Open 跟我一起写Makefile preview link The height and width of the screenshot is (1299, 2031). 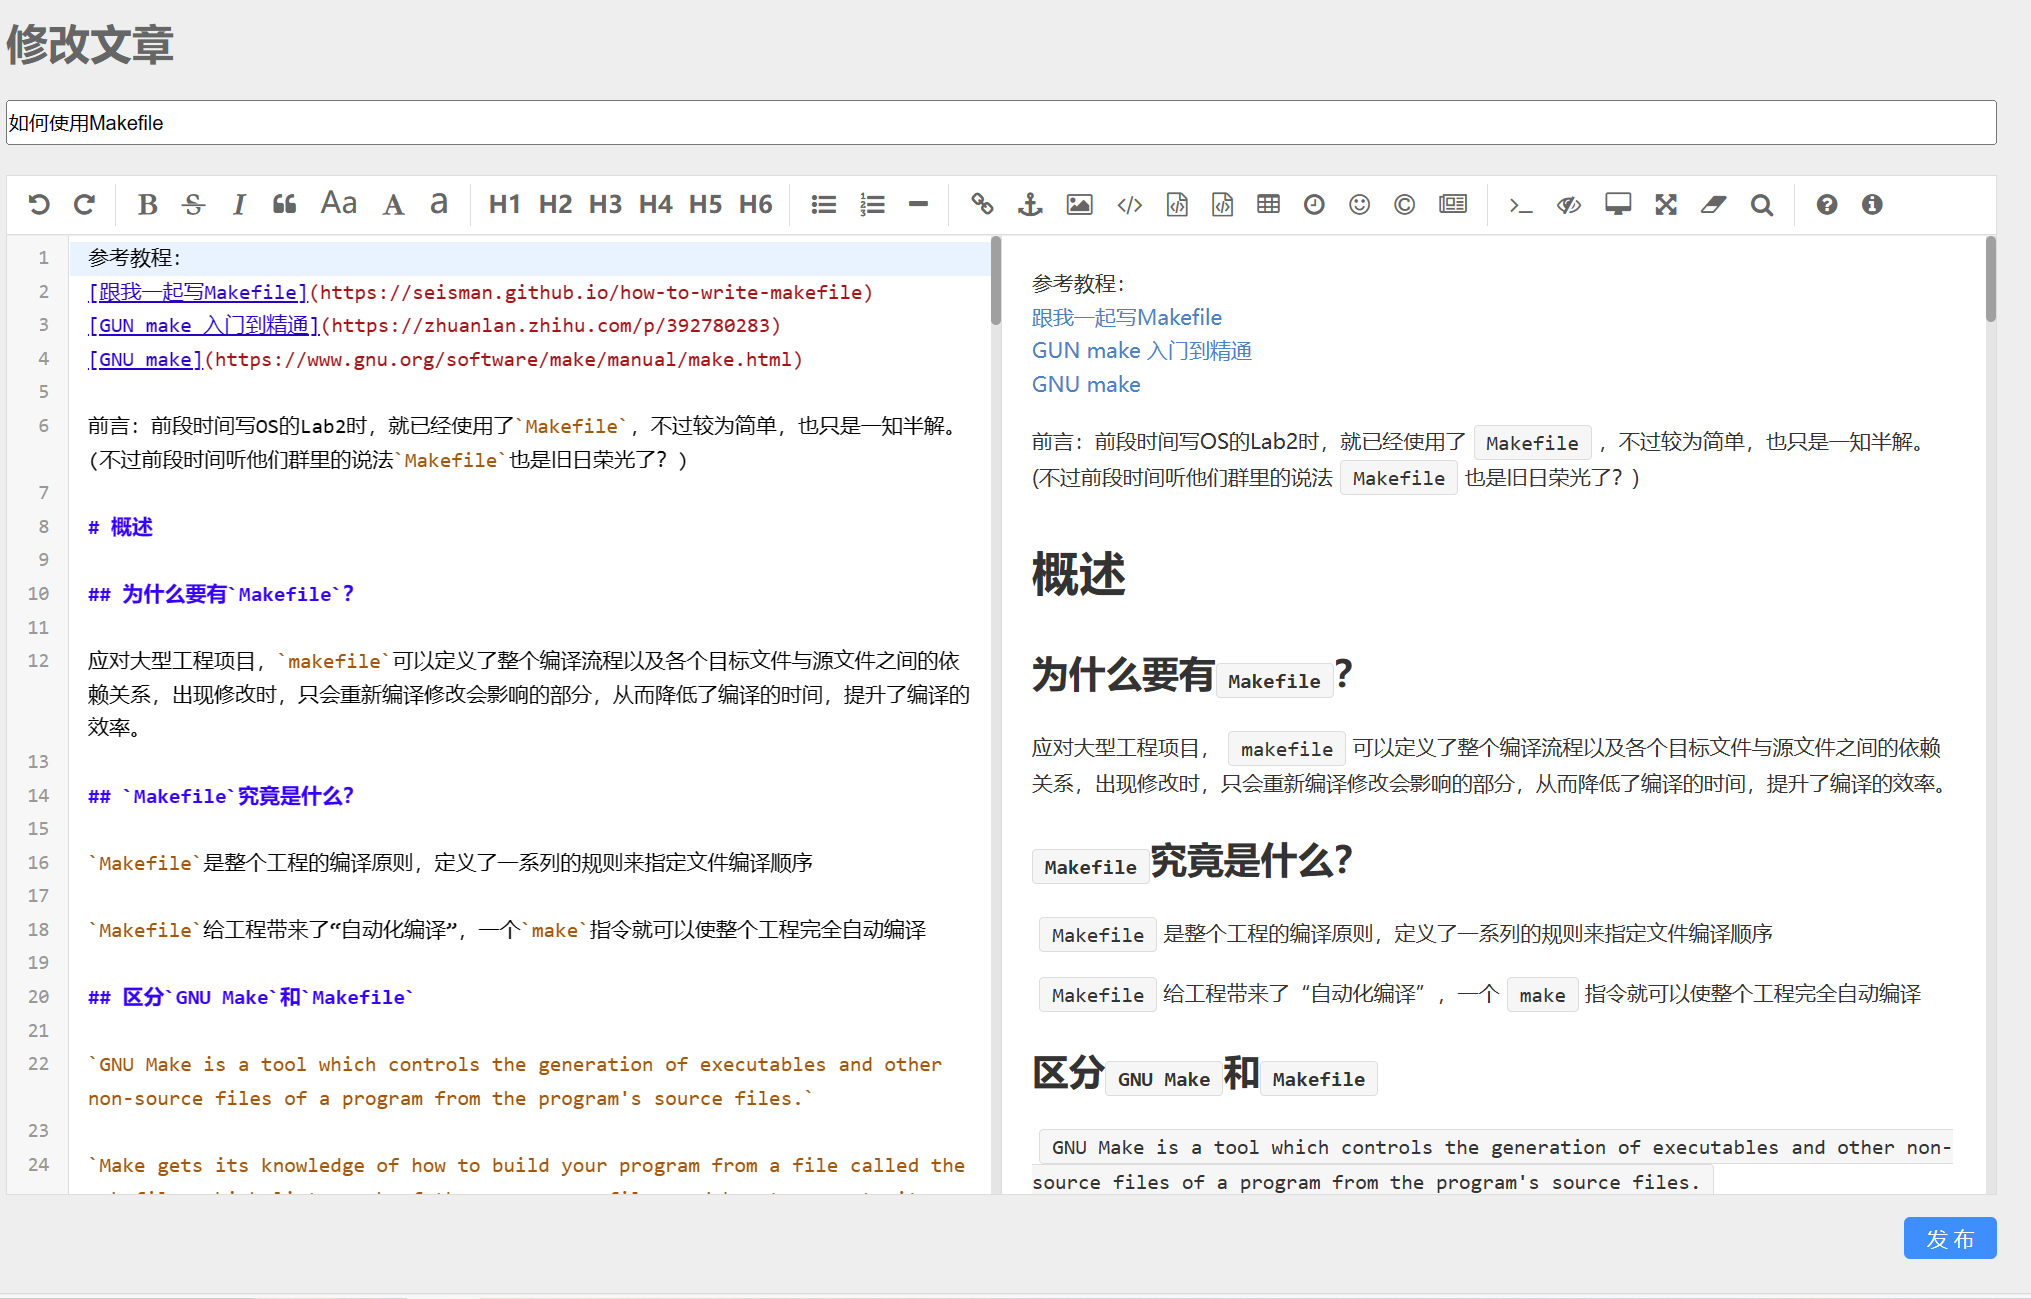point(1126,318)
